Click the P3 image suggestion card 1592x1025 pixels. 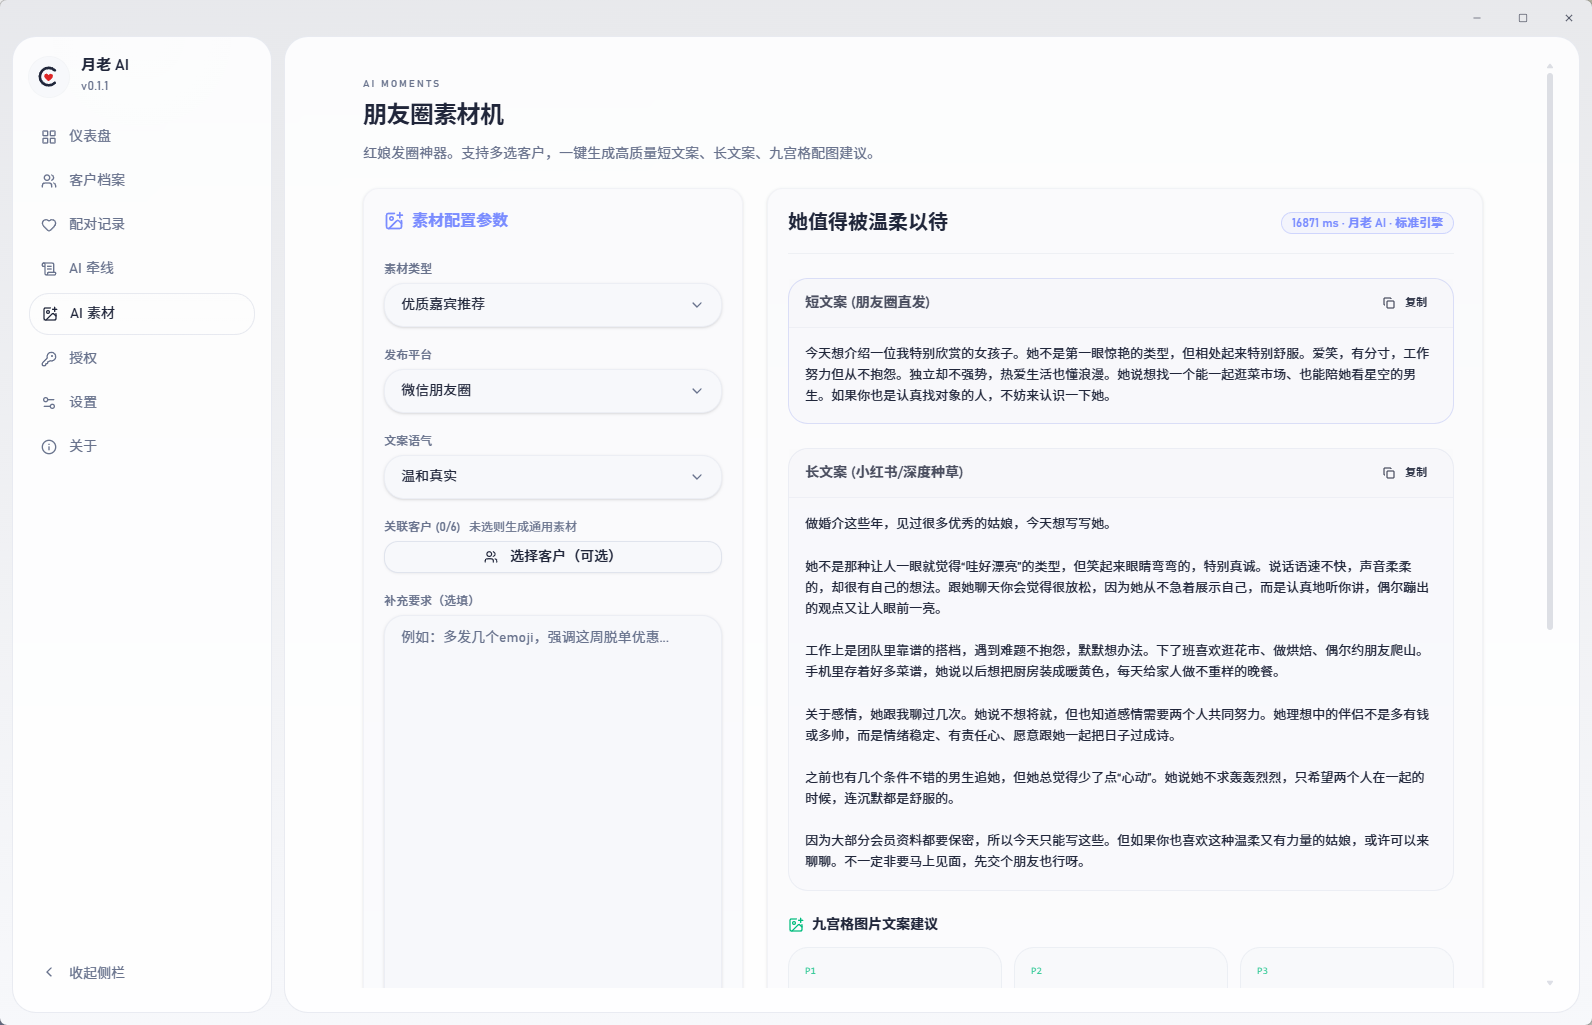coord(1347,968)
